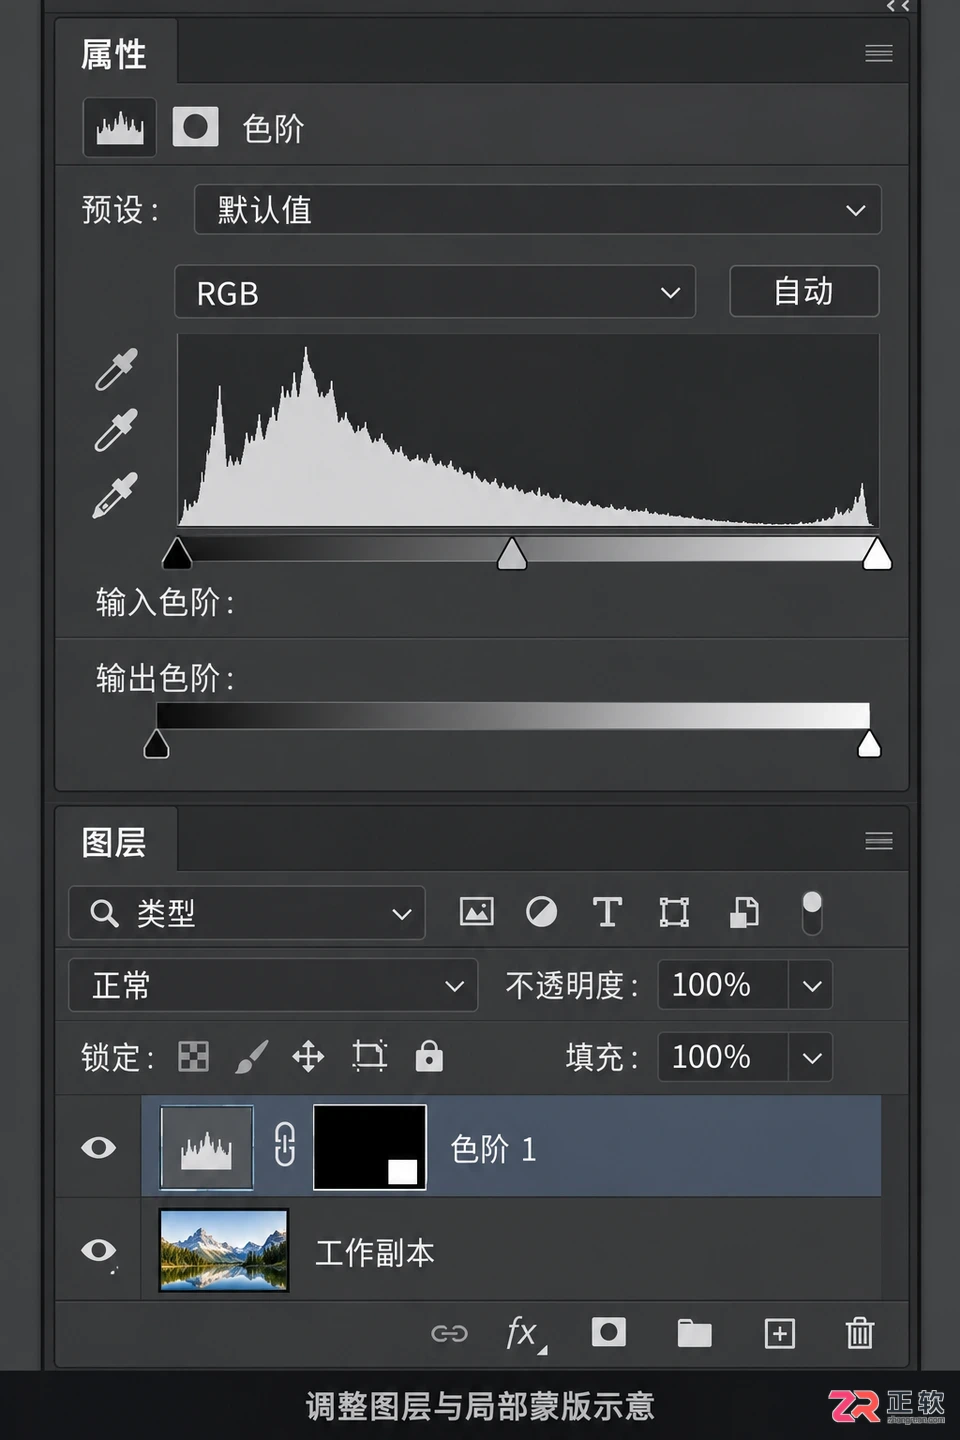Filter for shape layers
This screenshot has height=1440, width=960.
[674, 912]
